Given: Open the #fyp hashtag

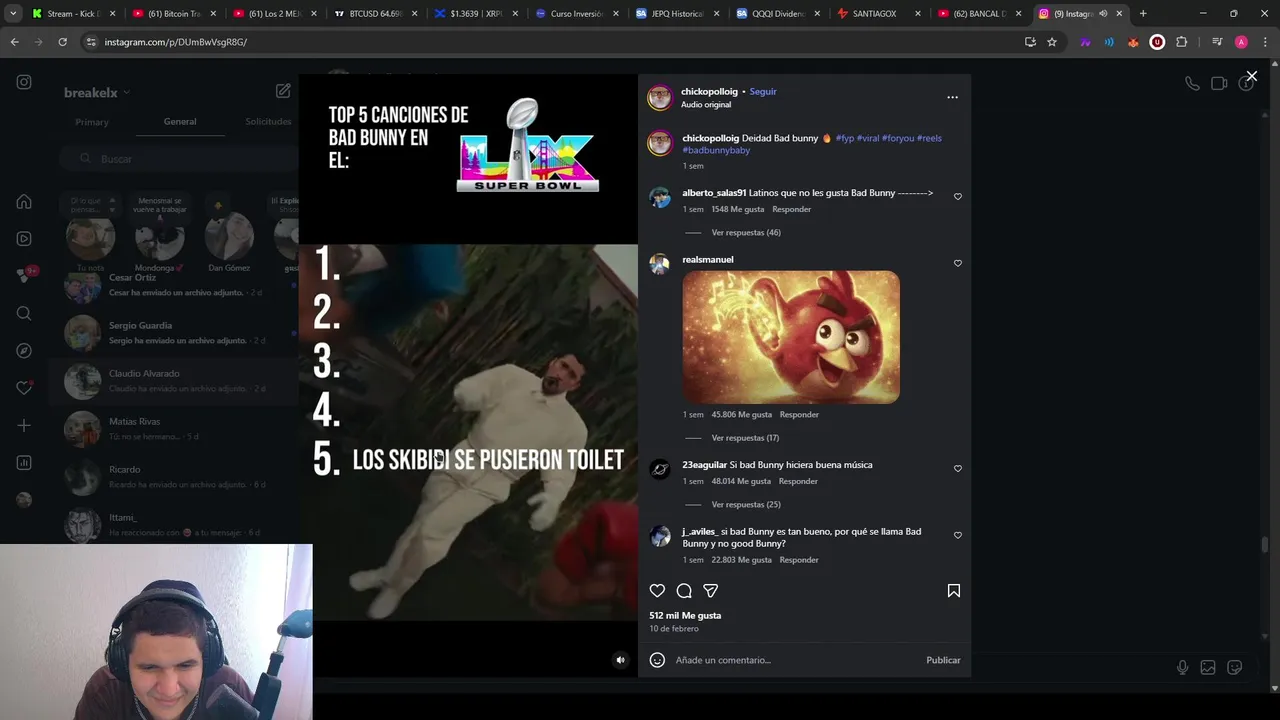Looking at the screenshot, I should click(845, 138).
